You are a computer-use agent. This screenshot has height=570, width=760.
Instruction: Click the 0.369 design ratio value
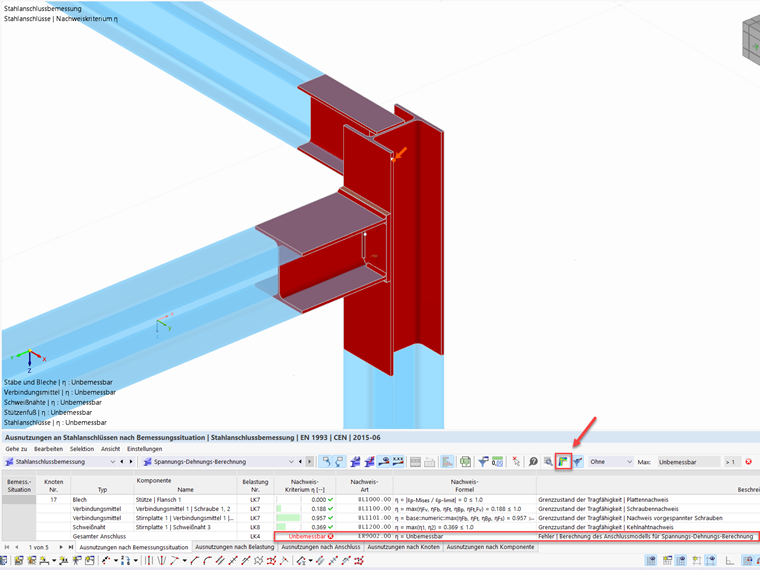(318, 527)
